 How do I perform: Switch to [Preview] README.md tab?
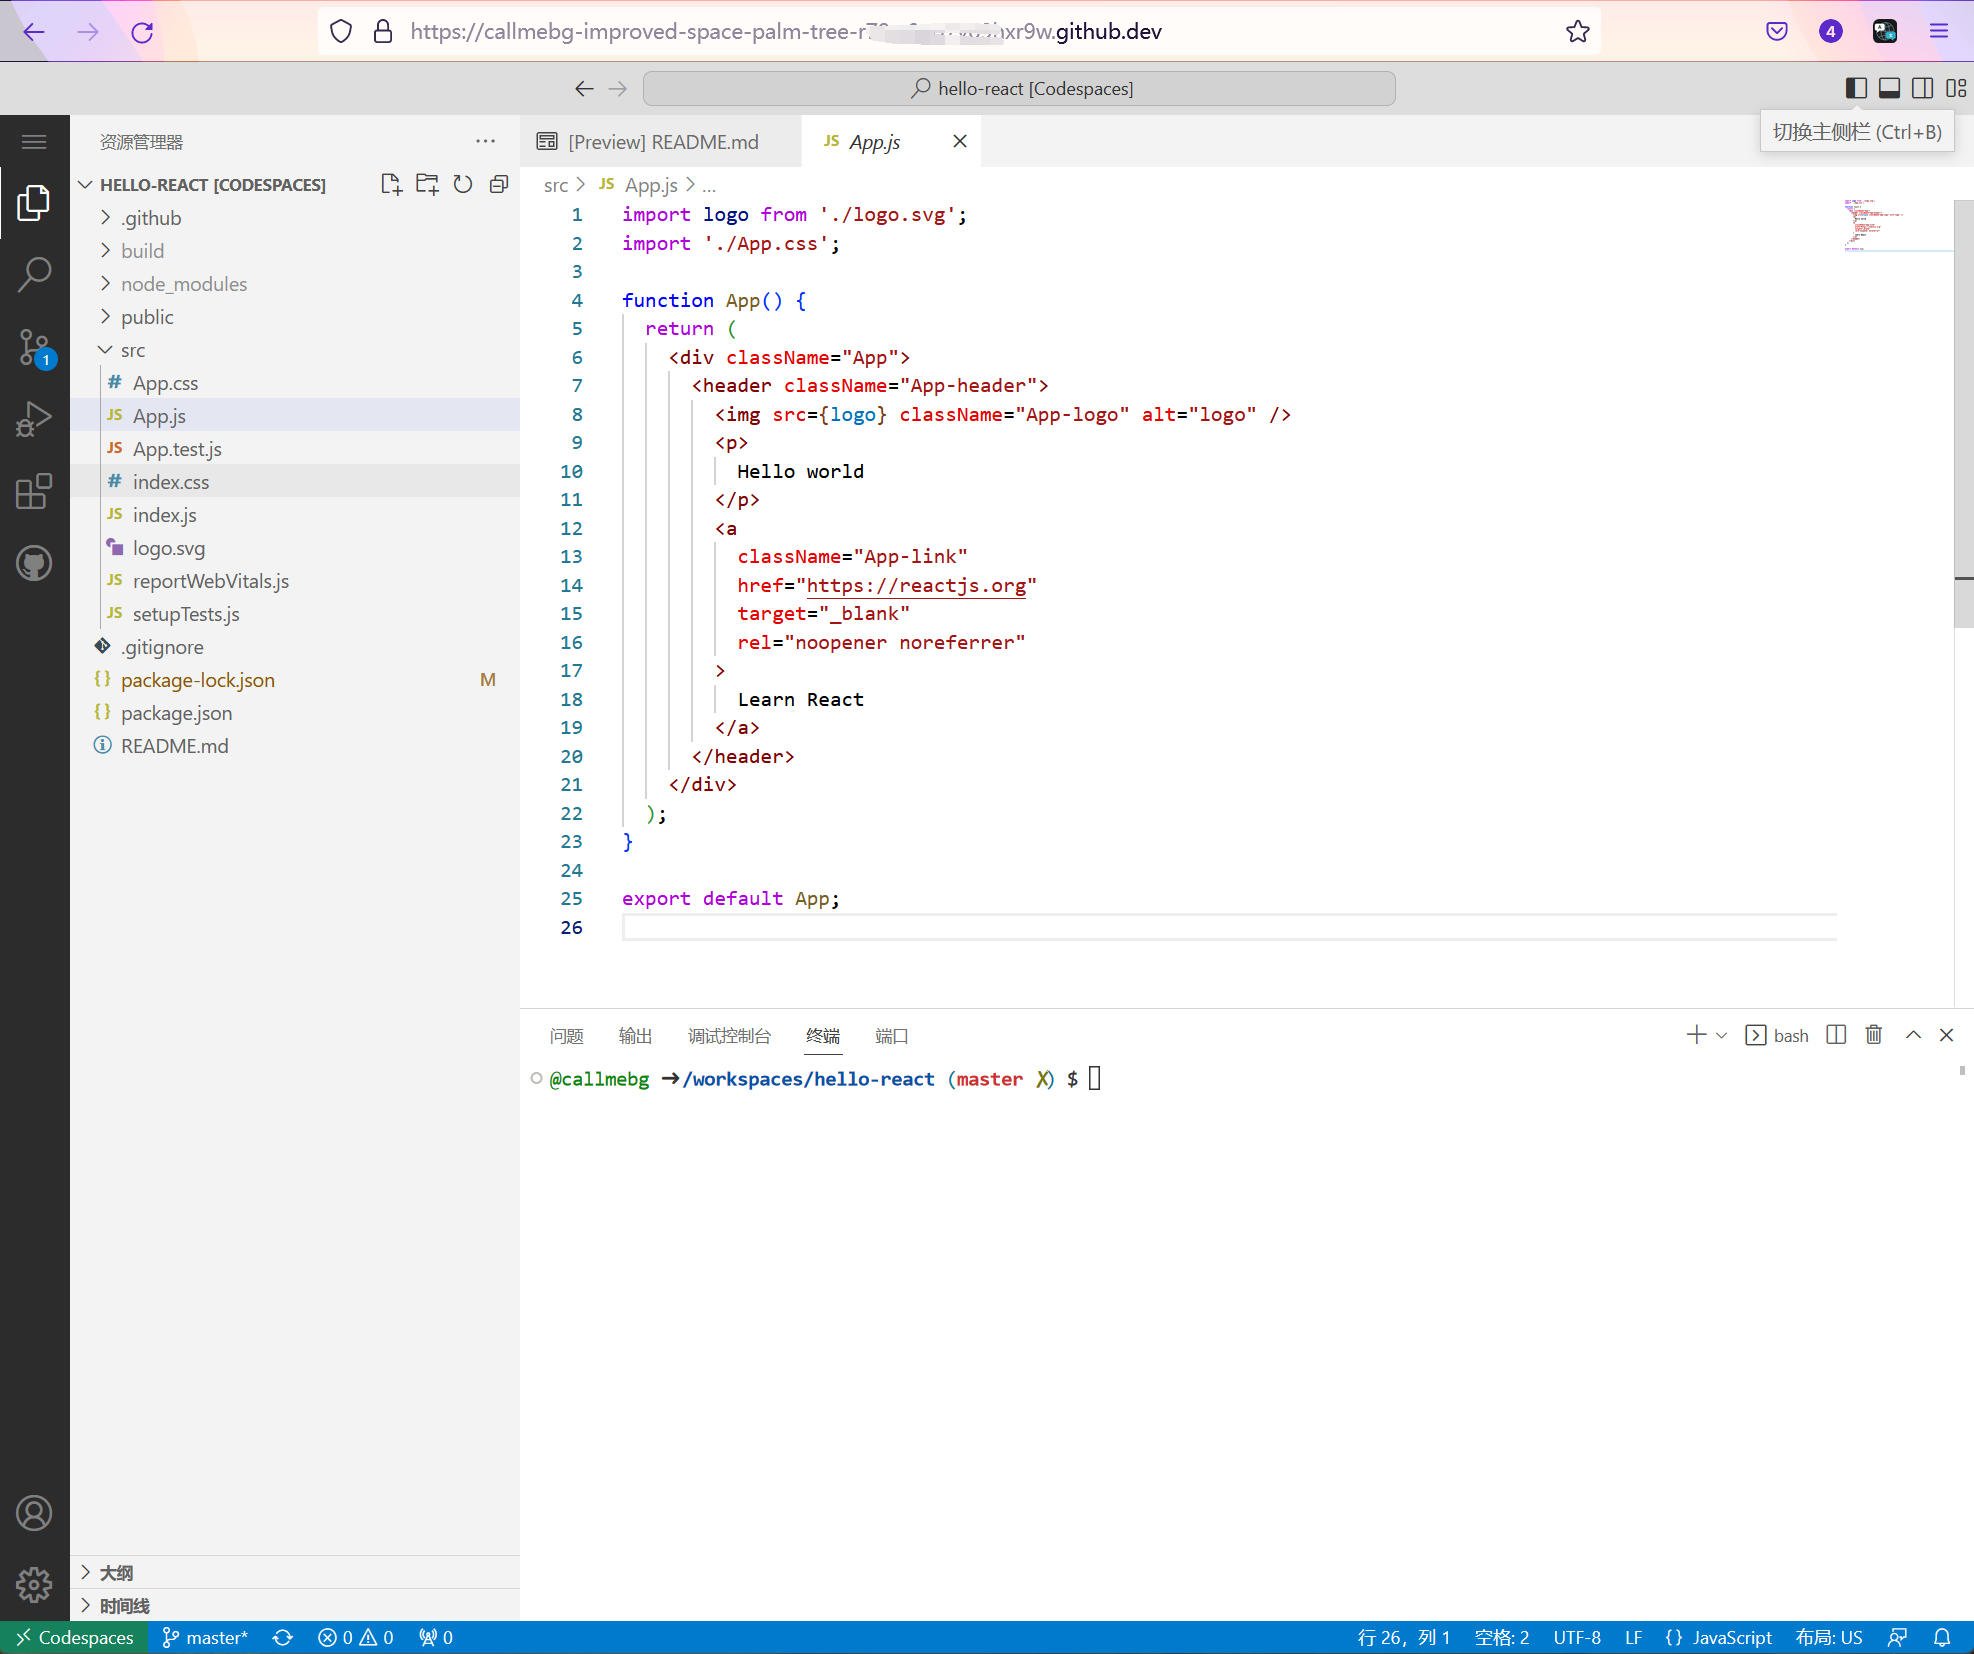[661, 142]
